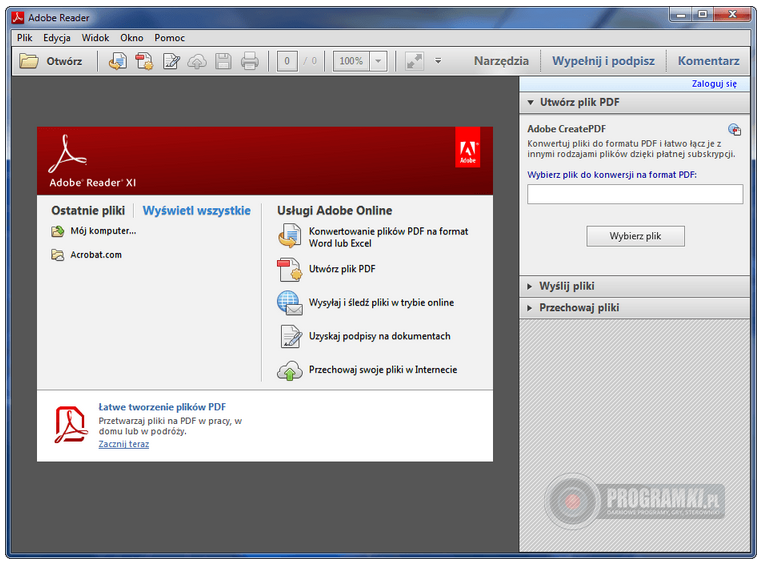
Task: Maximize the Adobe Reader window
Action: [x=702, y=15]
